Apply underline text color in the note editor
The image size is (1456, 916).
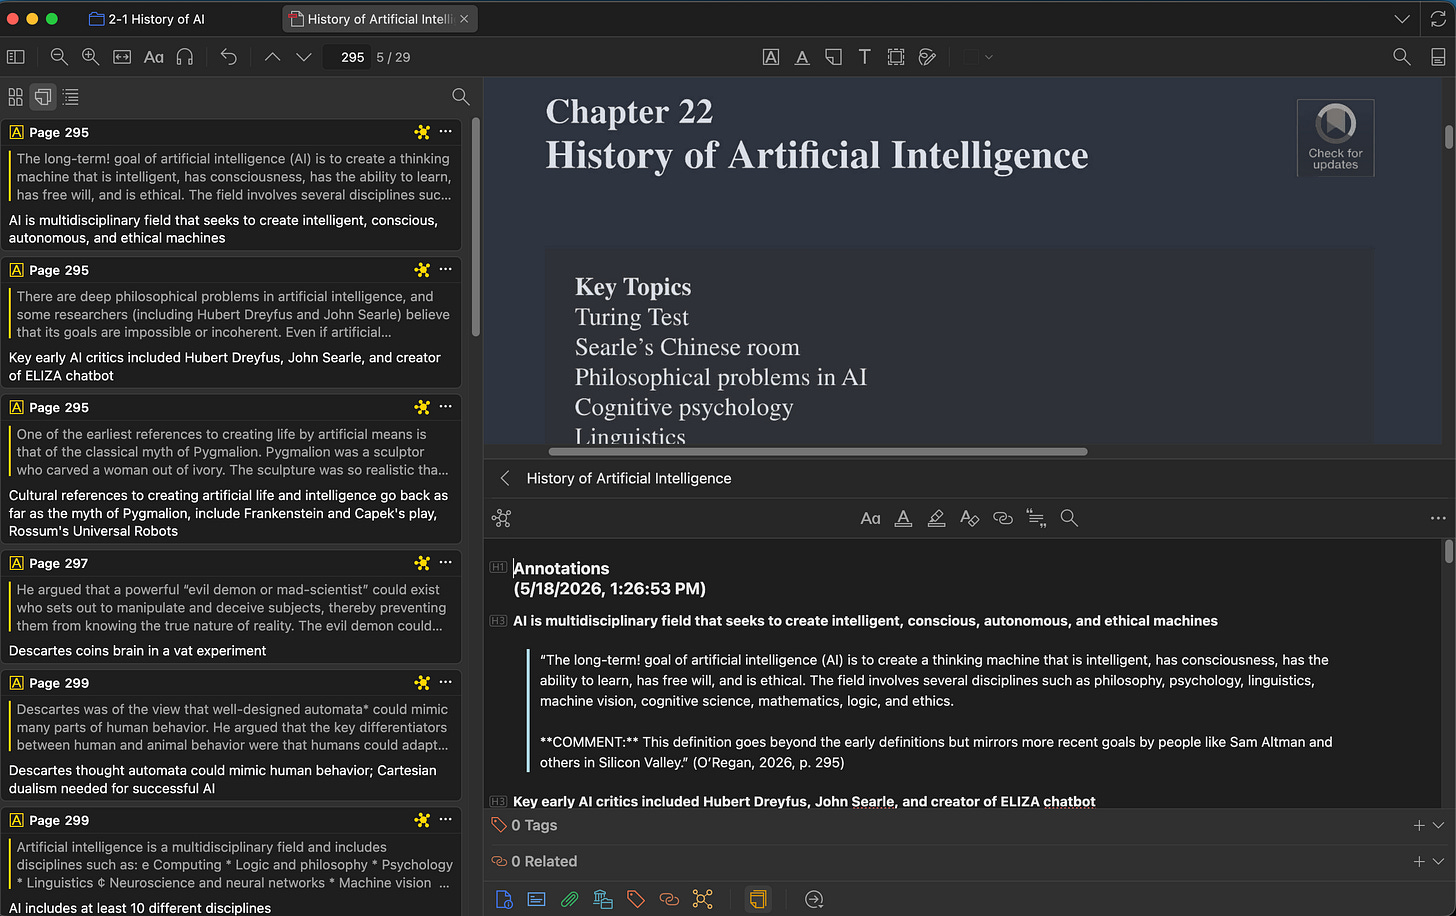click(903, 518)
